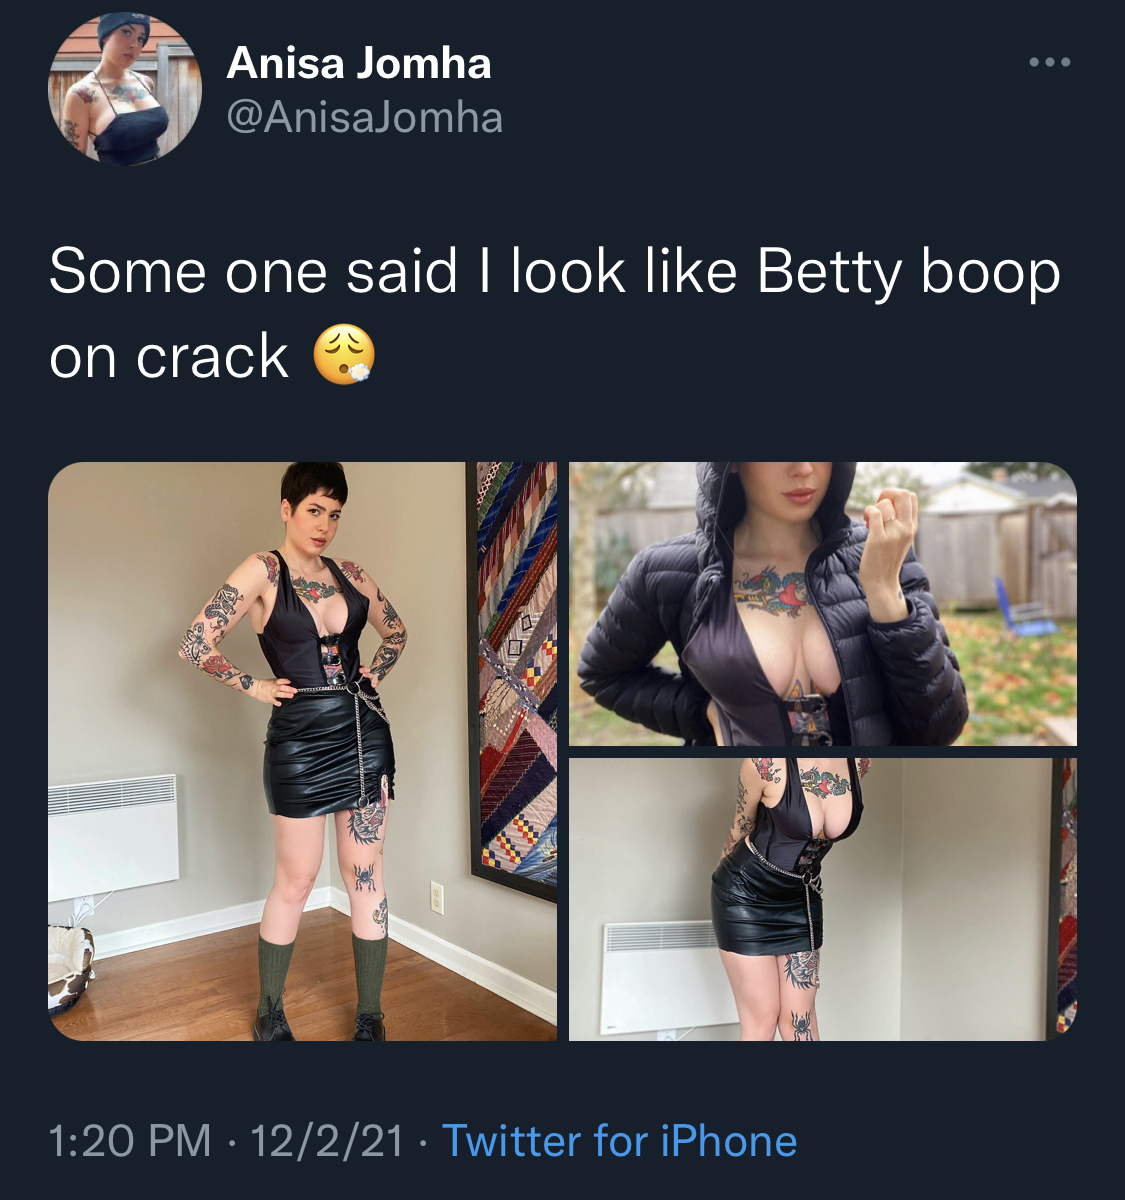Click the 12/2/21 tweet date
1125x1200 pixels.
327,1140
